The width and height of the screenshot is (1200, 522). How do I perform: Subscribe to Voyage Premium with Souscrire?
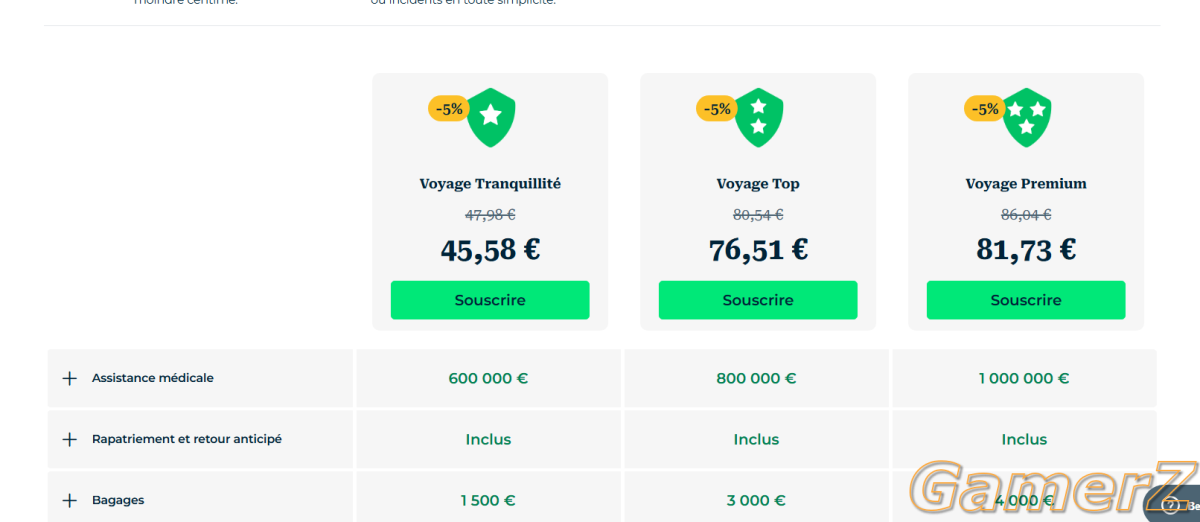1026,300
